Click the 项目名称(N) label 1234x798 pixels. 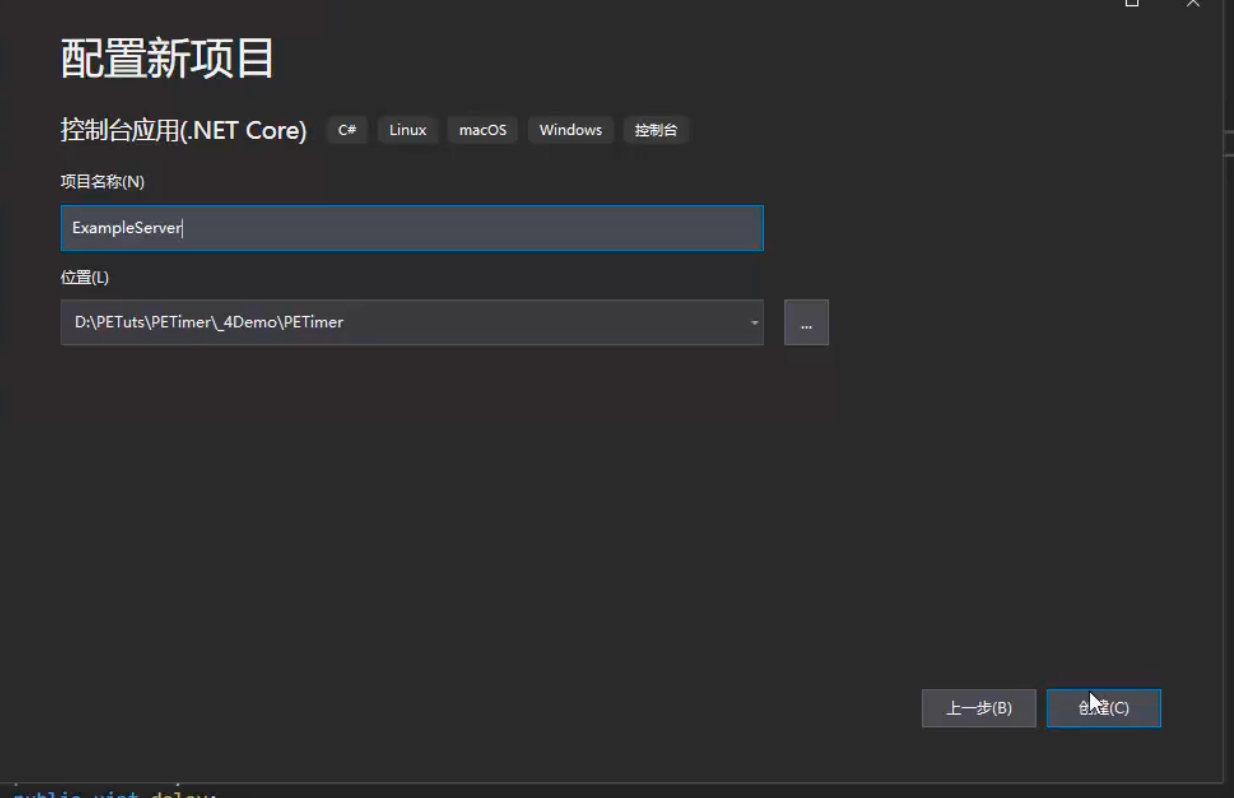(103, 182)
